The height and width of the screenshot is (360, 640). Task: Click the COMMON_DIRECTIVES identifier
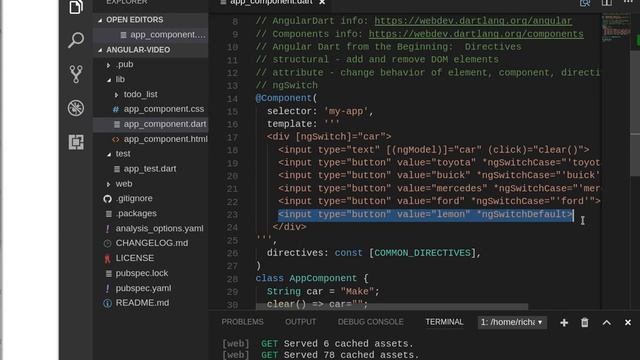click(x=422, y=253)
